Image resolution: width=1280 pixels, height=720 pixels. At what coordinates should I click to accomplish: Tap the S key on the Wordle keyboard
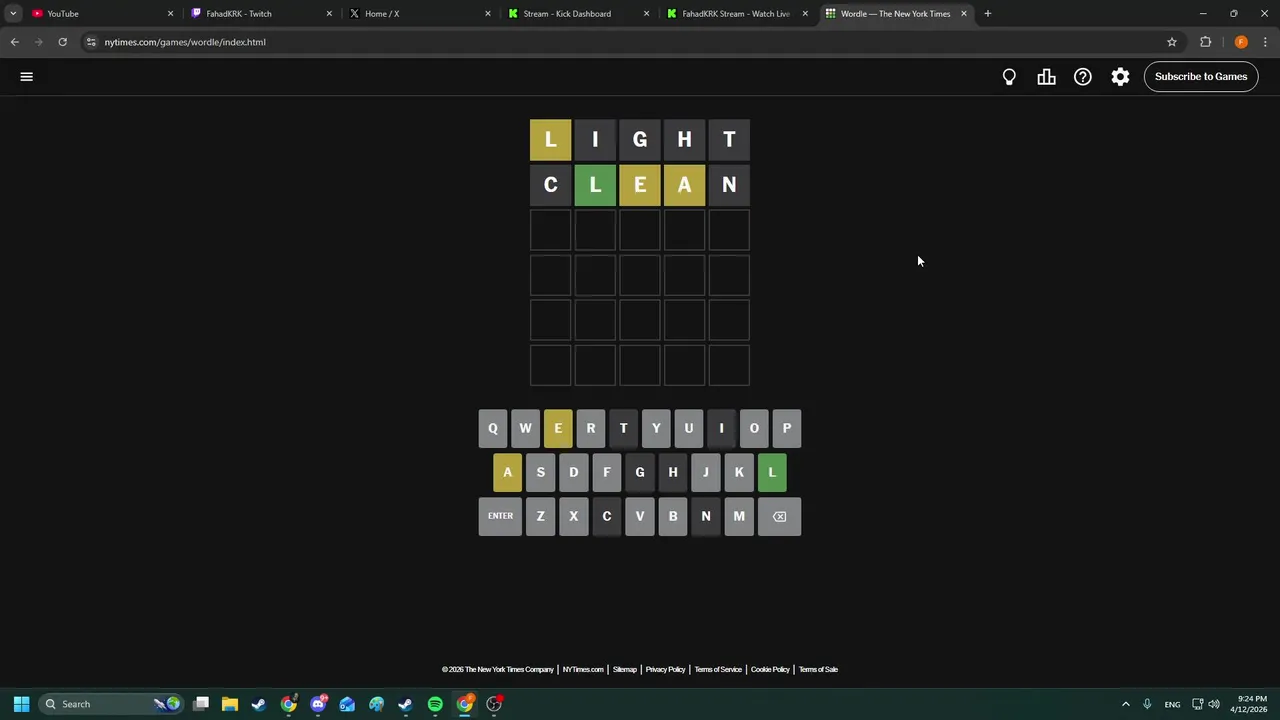coord(541,472)
